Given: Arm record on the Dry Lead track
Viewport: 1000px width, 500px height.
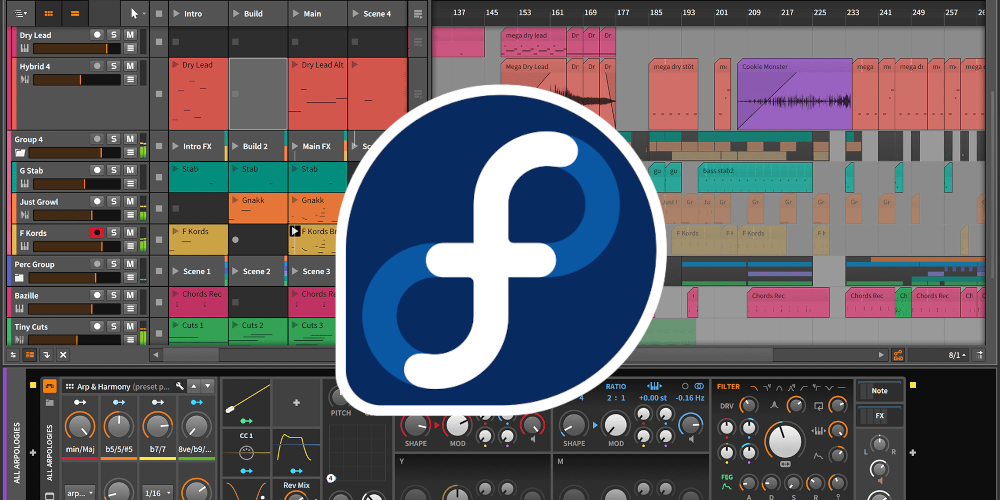Looking at the screenshot, I should (x=97, y=34).
